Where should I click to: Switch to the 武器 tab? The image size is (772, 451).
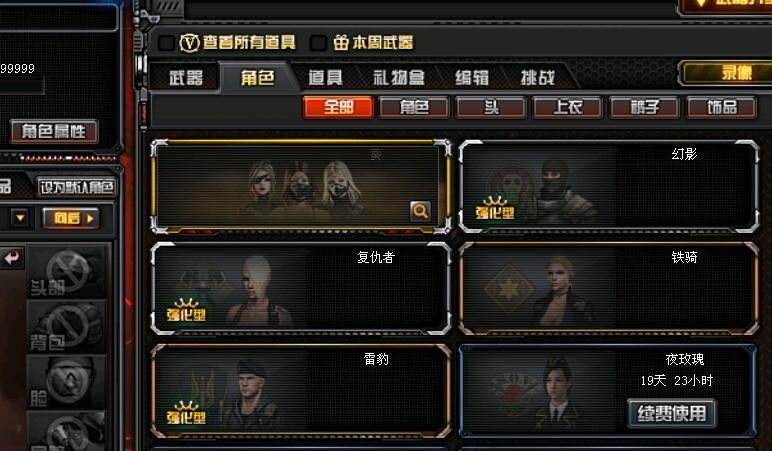point(186,77)
